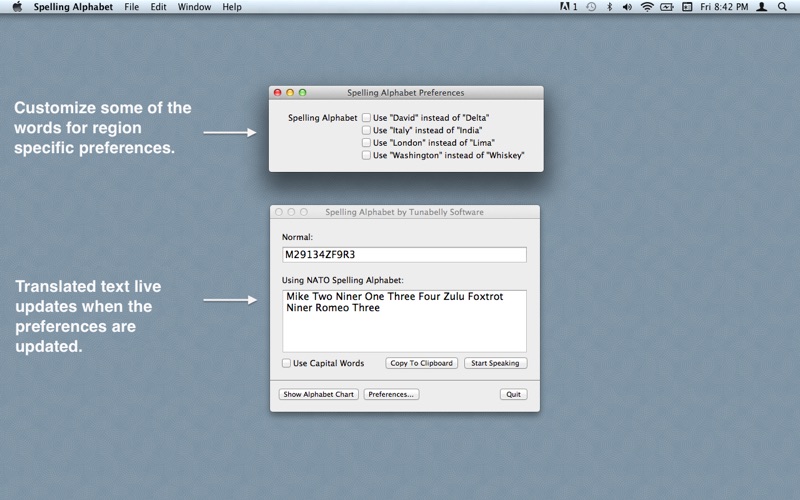Open the user account menu icon
Screen dimensions: 800x500
pos(762,7)
